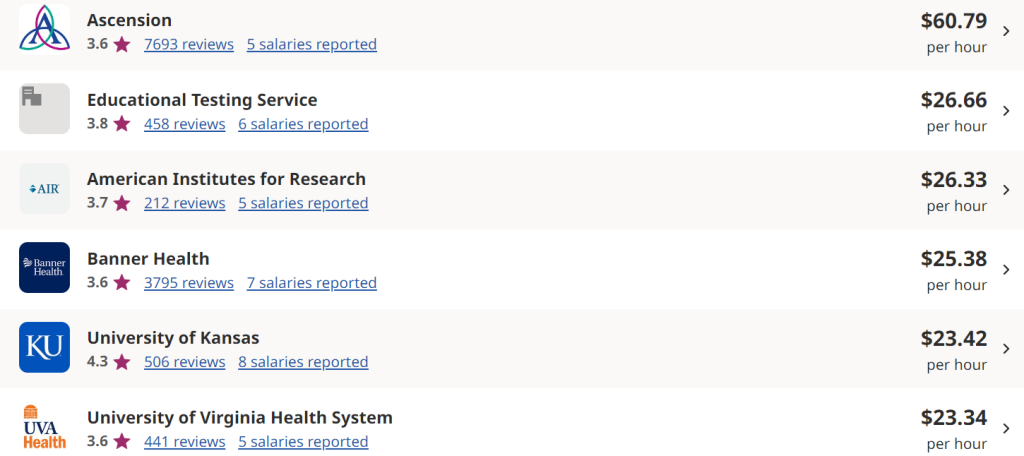Open the University of Virginia Health System chevron

coord(1006,428)
